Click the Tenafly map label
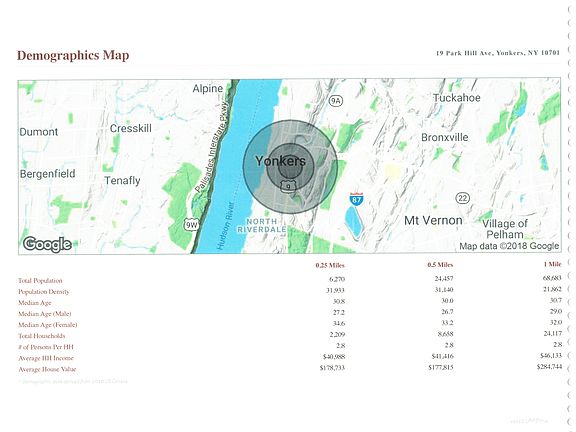The height and width of the screenshot is (432, 576). point(122,180)
